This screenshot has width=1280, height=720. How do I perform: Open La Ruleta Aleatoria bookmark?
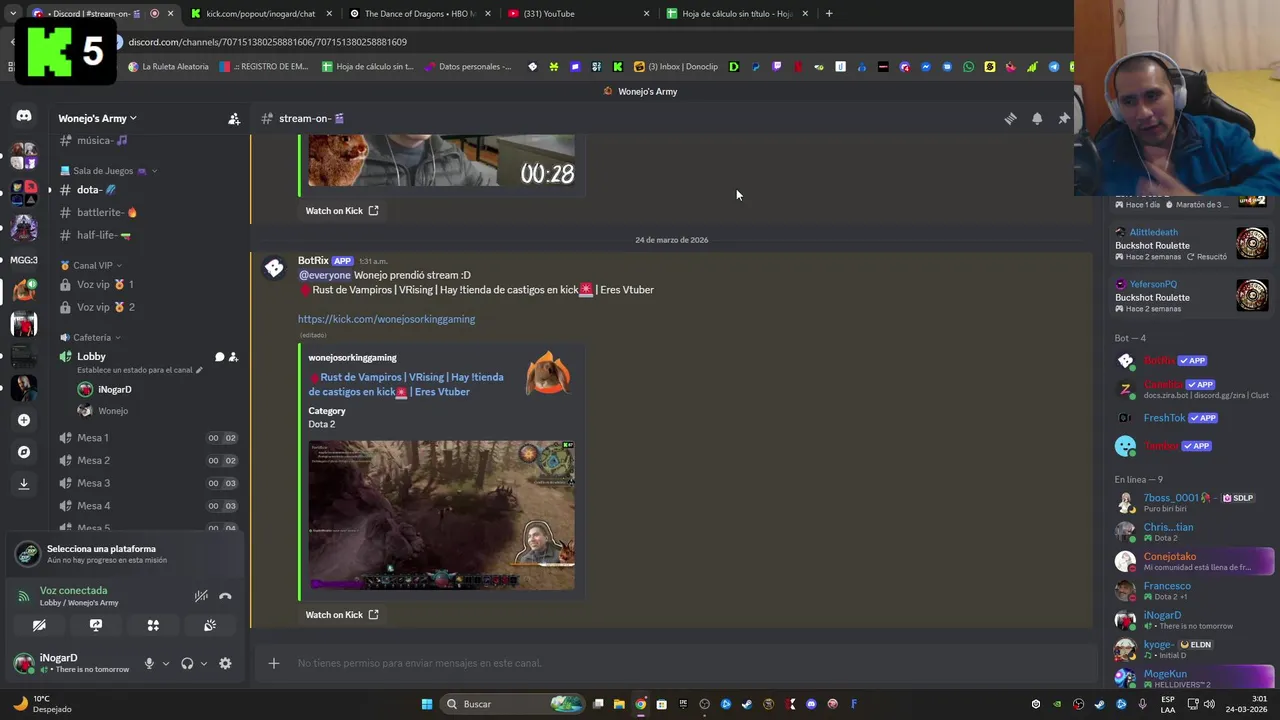(x=169, y=67)
